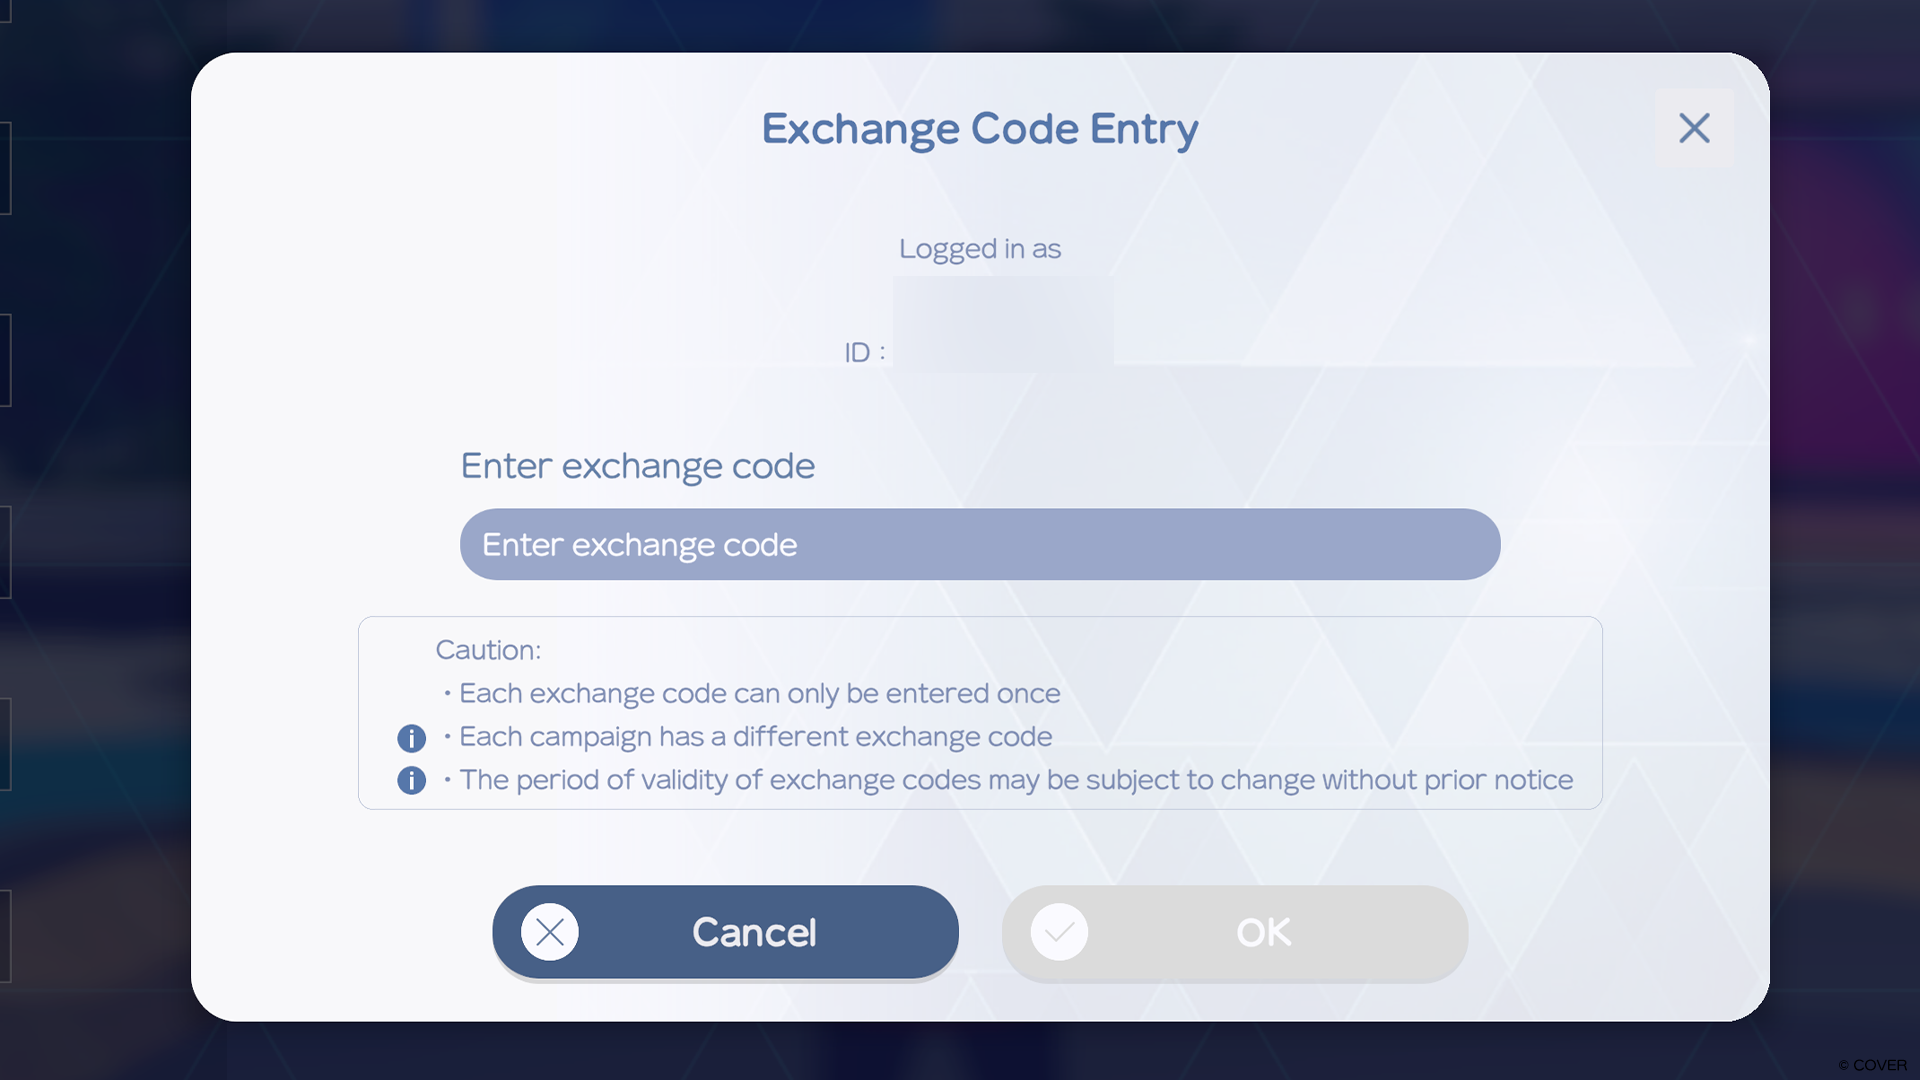The height and width of the screenshot is (1080, 1920).
Task: Click the info icon beside validity period notice
Action: [x=411, y=780]
